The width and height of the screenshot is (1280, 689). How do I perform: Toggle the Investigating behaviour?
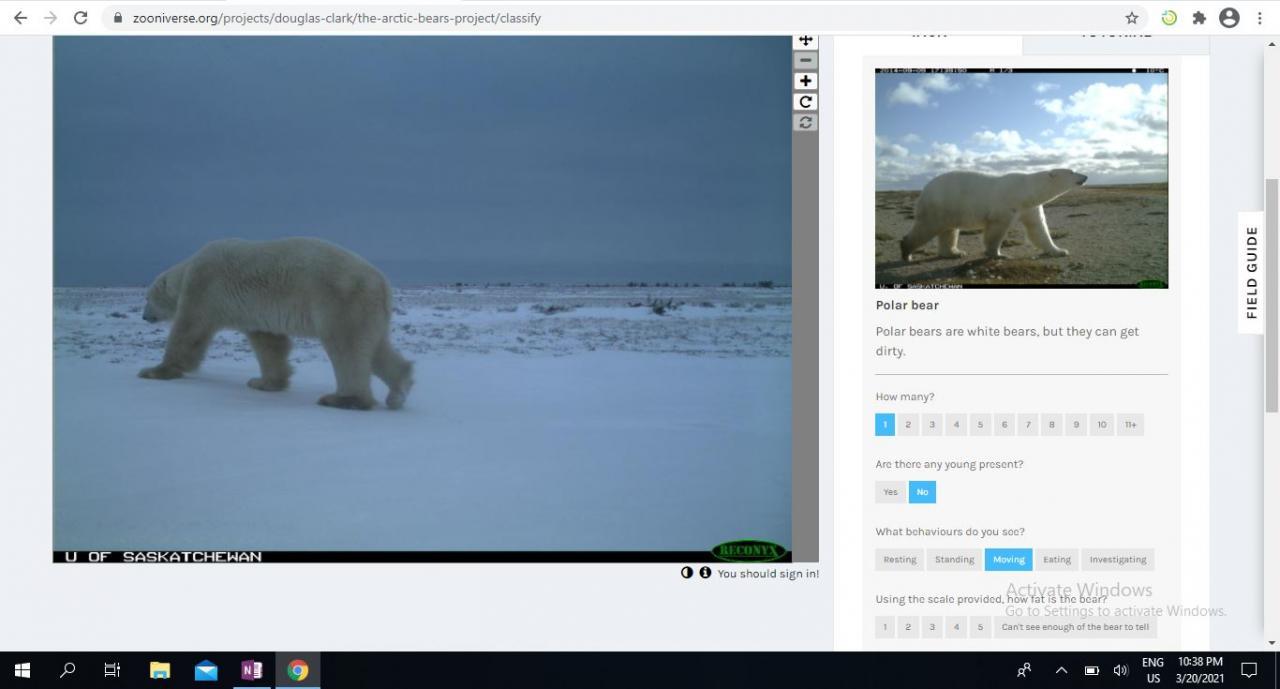[1118, 560]
